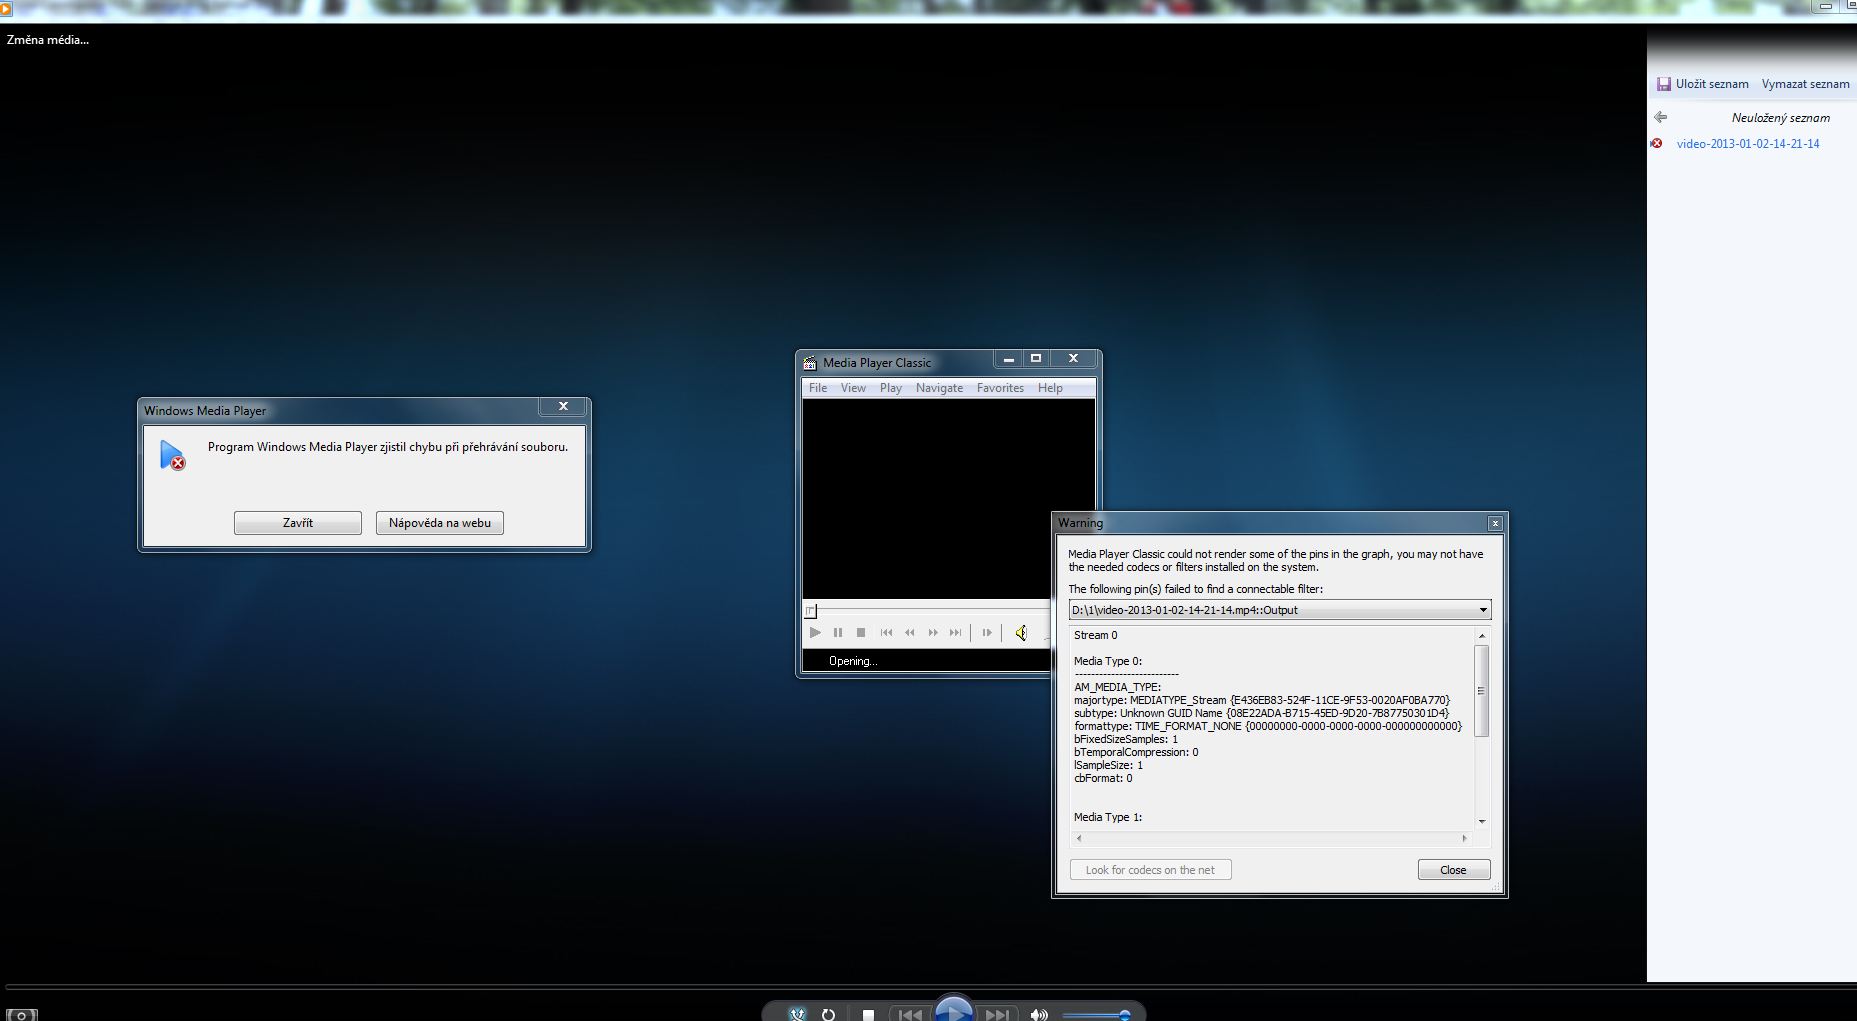Click Uložit seznam to save the playlist

(1703, 84)
